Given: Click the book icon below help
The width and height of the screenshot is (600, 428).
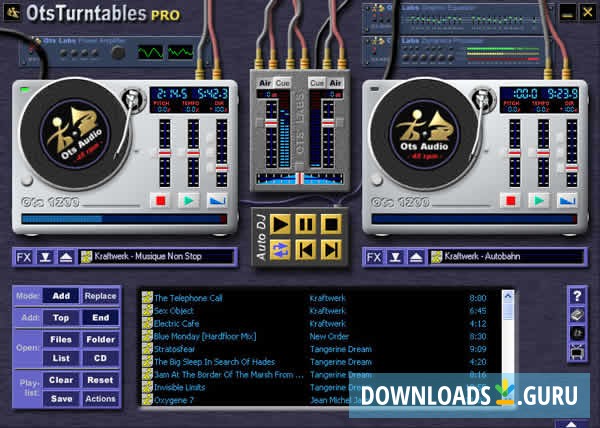Looking at the screenshot, I should [577, 314].
